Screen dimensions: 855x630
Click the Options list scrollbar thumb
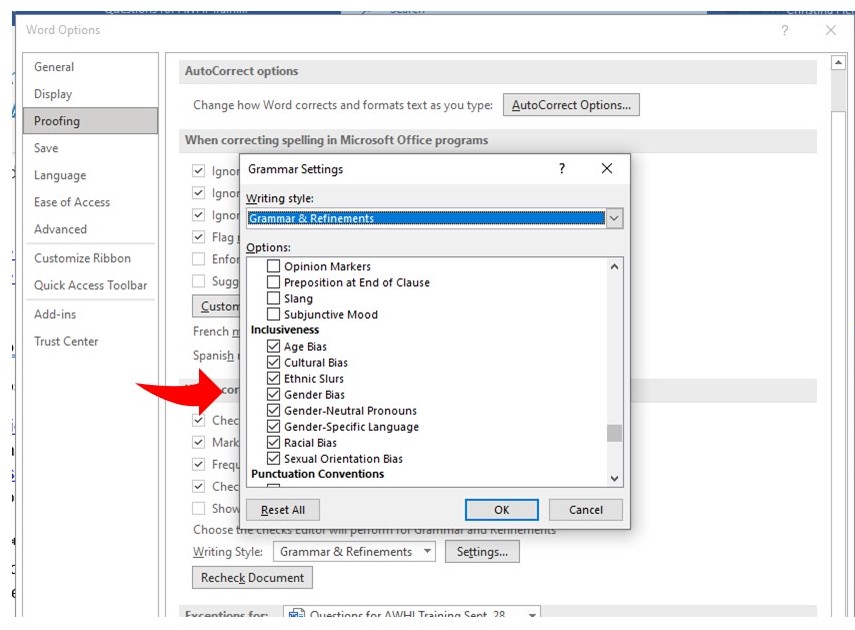click(614, 433)
